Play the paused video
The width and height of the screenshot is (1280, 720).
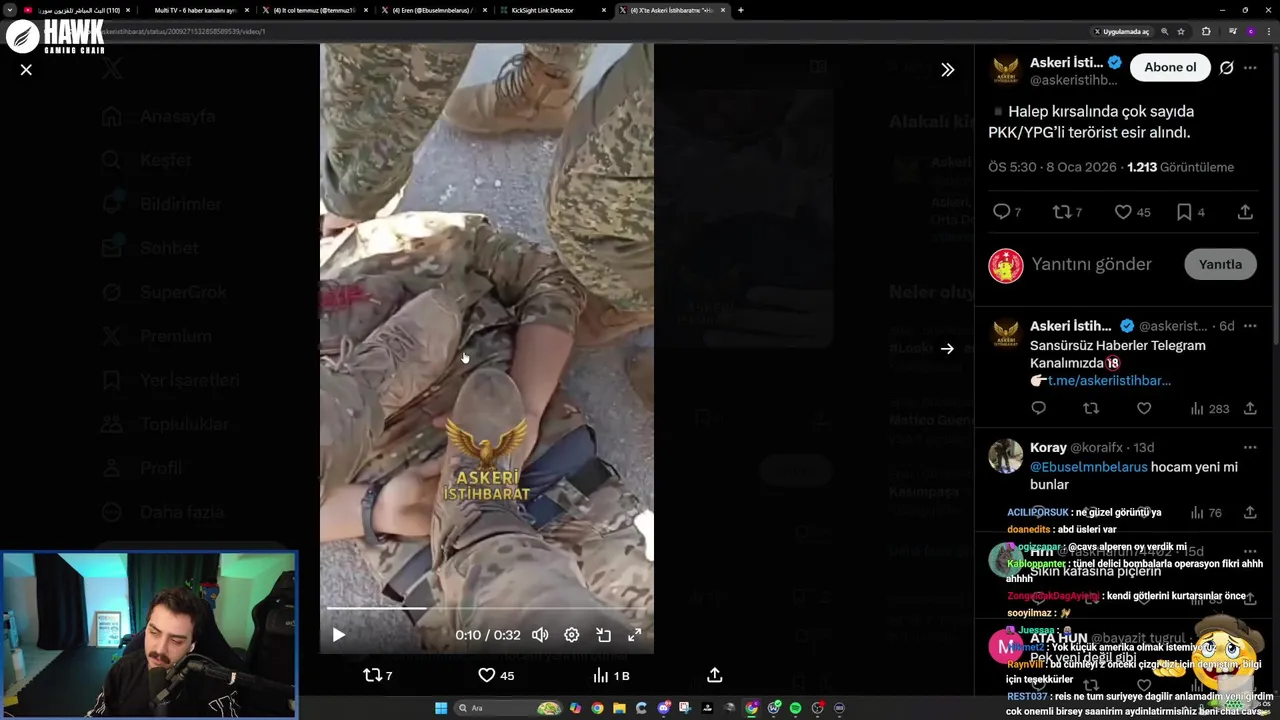click(x=338, y=635)
